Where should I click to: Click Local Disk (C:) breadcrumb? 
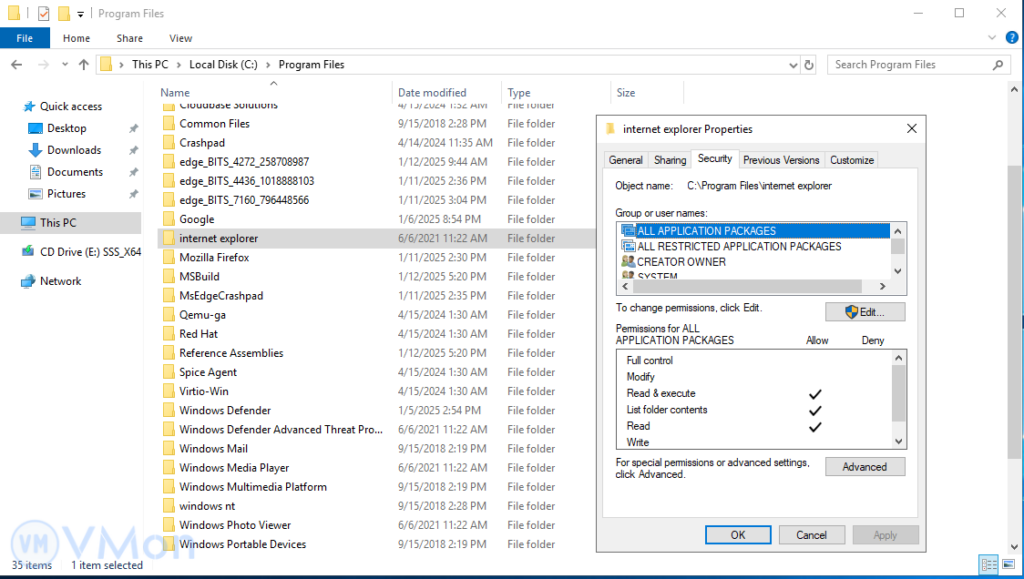click(x=223, y=65)
